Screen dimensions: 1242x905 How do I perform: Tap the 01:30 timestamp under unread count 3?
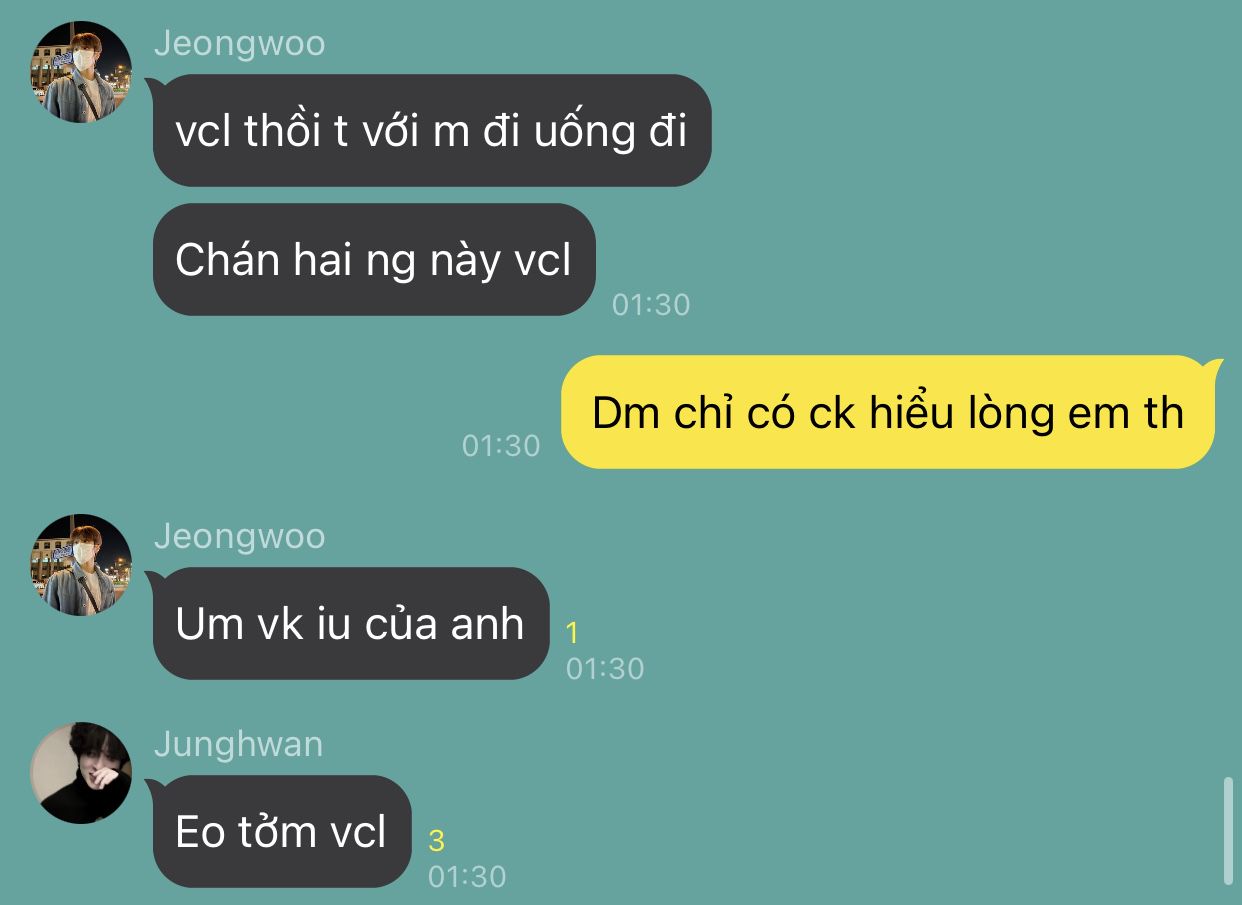(467, 876)
